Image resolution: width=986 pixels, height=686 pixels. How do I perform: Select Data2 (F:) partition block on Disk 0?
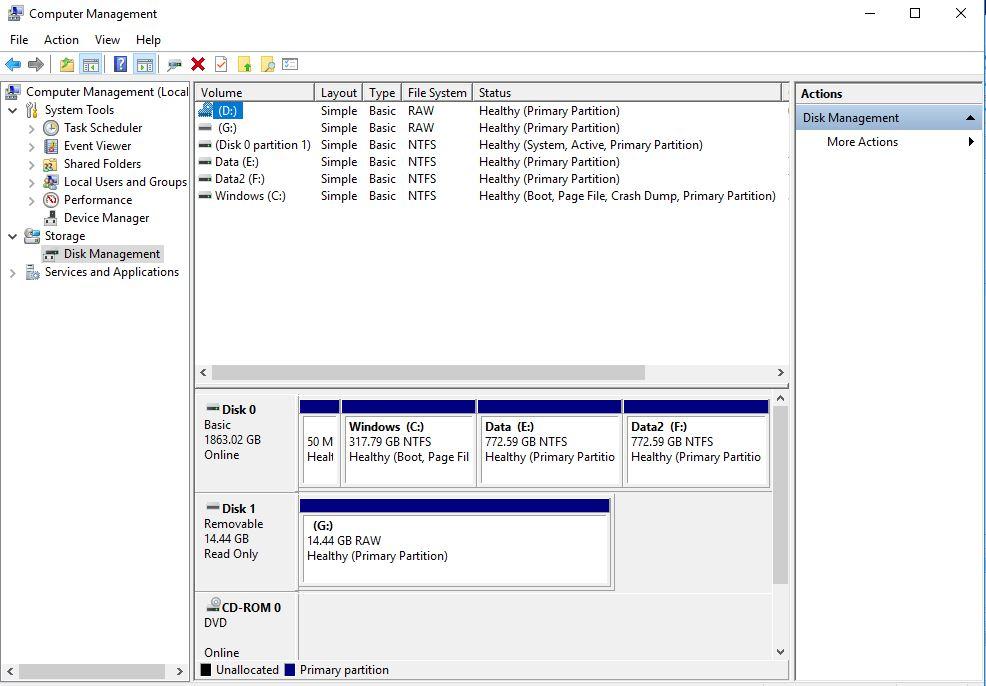[x=696, y=443]
